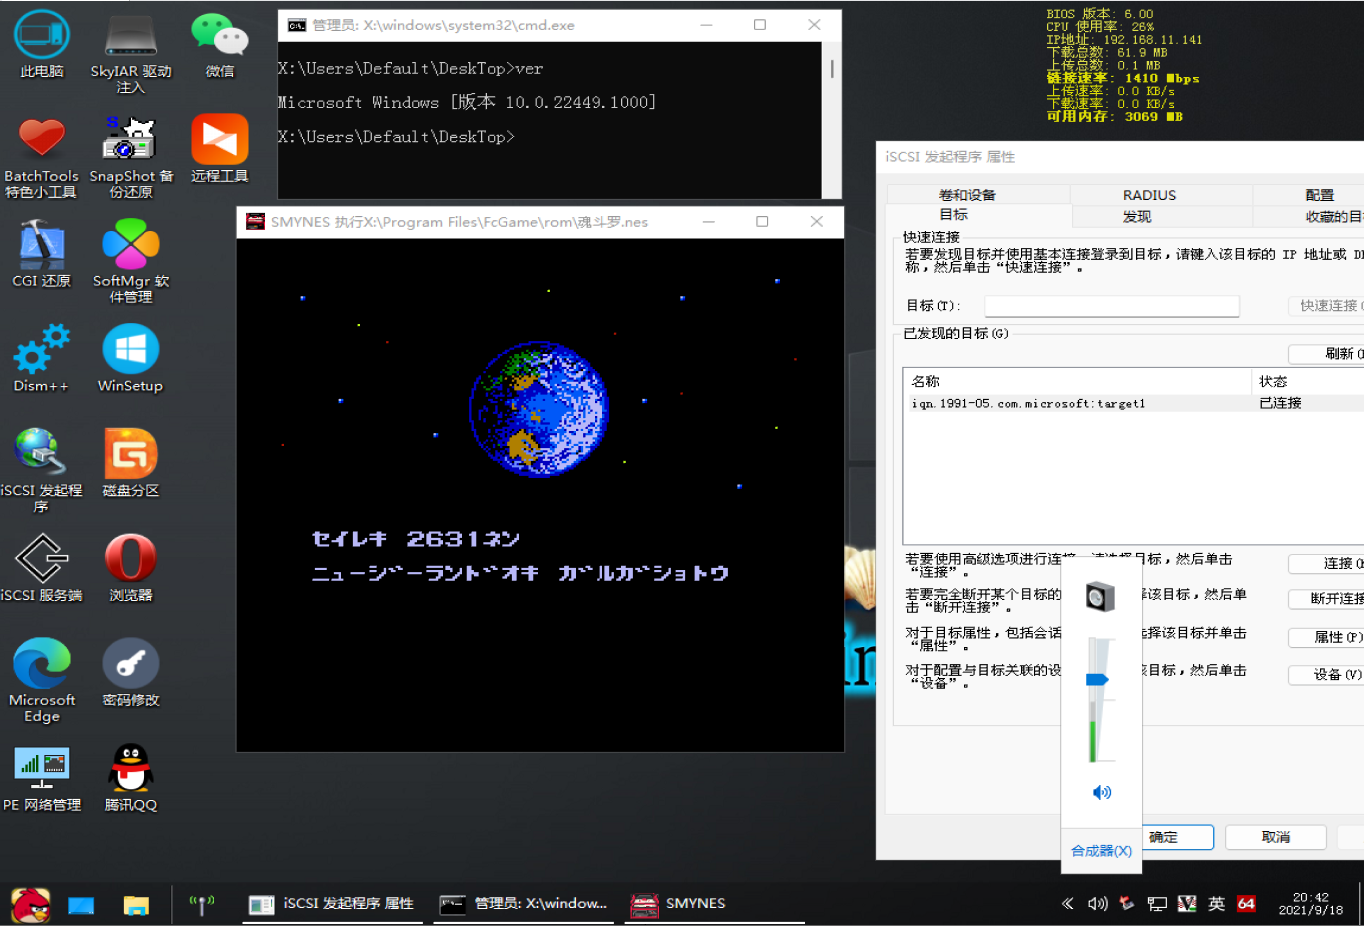
Task: Click the wireless antenna taskbar icon
Action: (202, 905)
